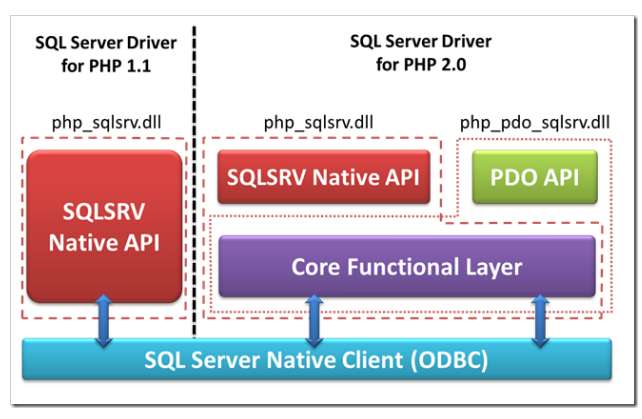Select the green PDO API block
This screenshot has height=419, width=642.
pos(535,177)
